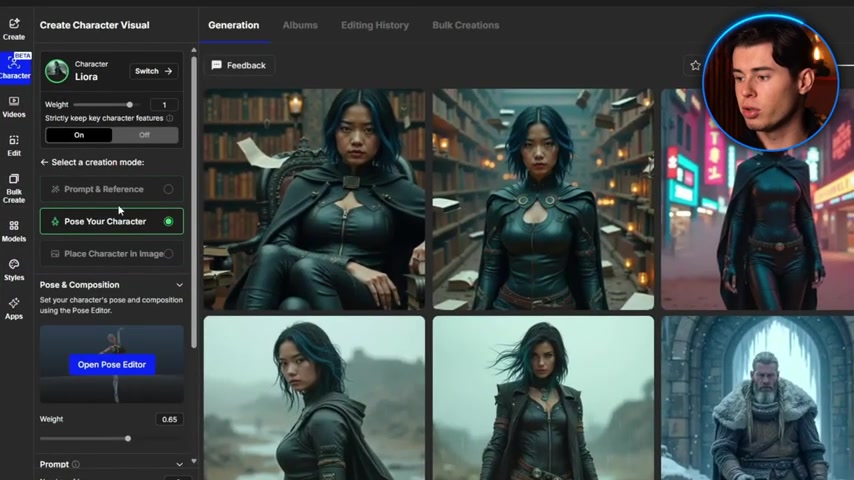
Task: Click the character weight value field
Action: 164,105
